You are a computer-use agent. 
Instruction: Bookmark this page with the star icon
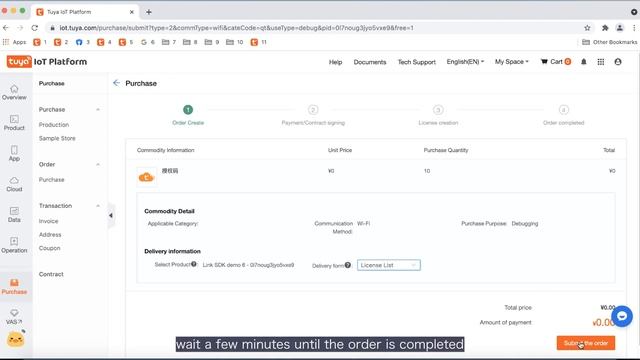pyautogui.click(x=587, y=28)
